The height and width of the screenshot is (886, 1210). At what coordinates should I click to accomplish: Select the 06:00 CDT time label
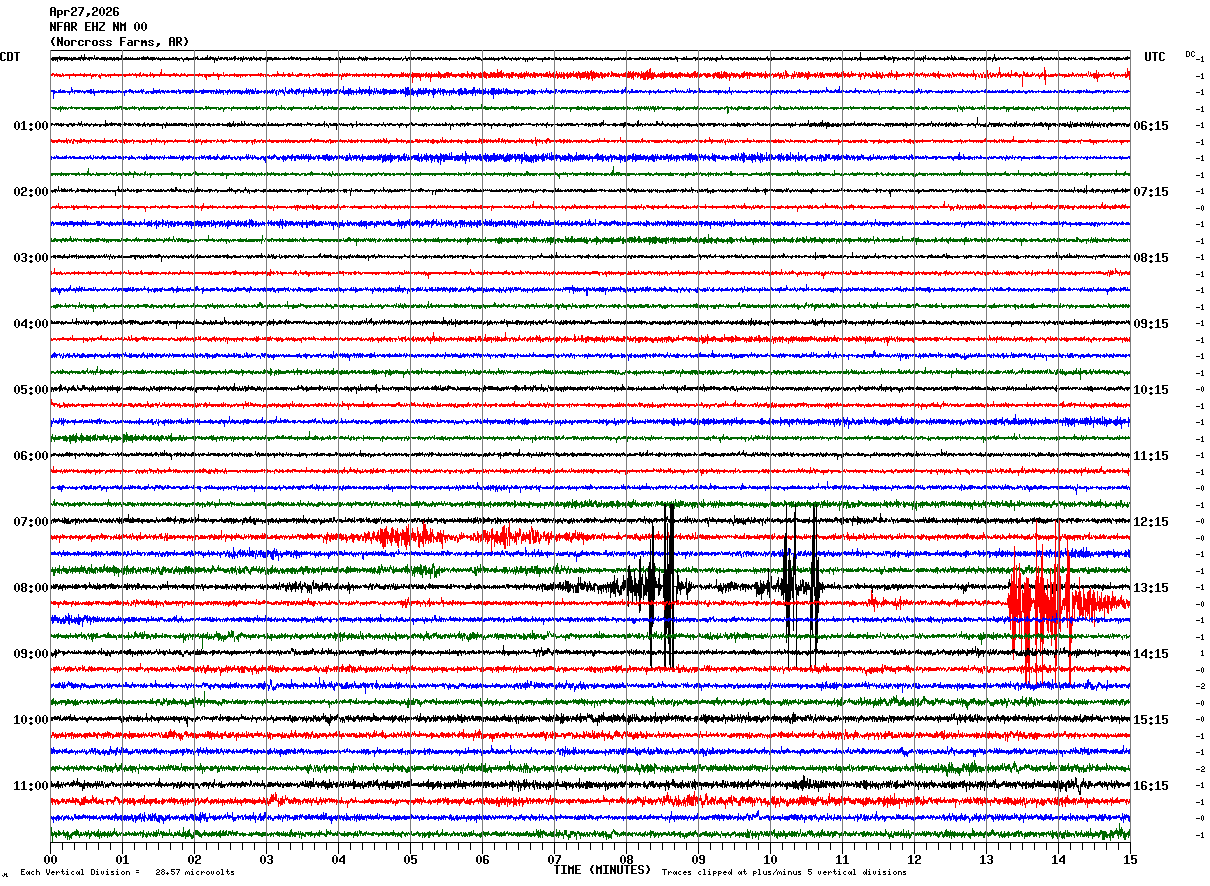click(31, 456)
